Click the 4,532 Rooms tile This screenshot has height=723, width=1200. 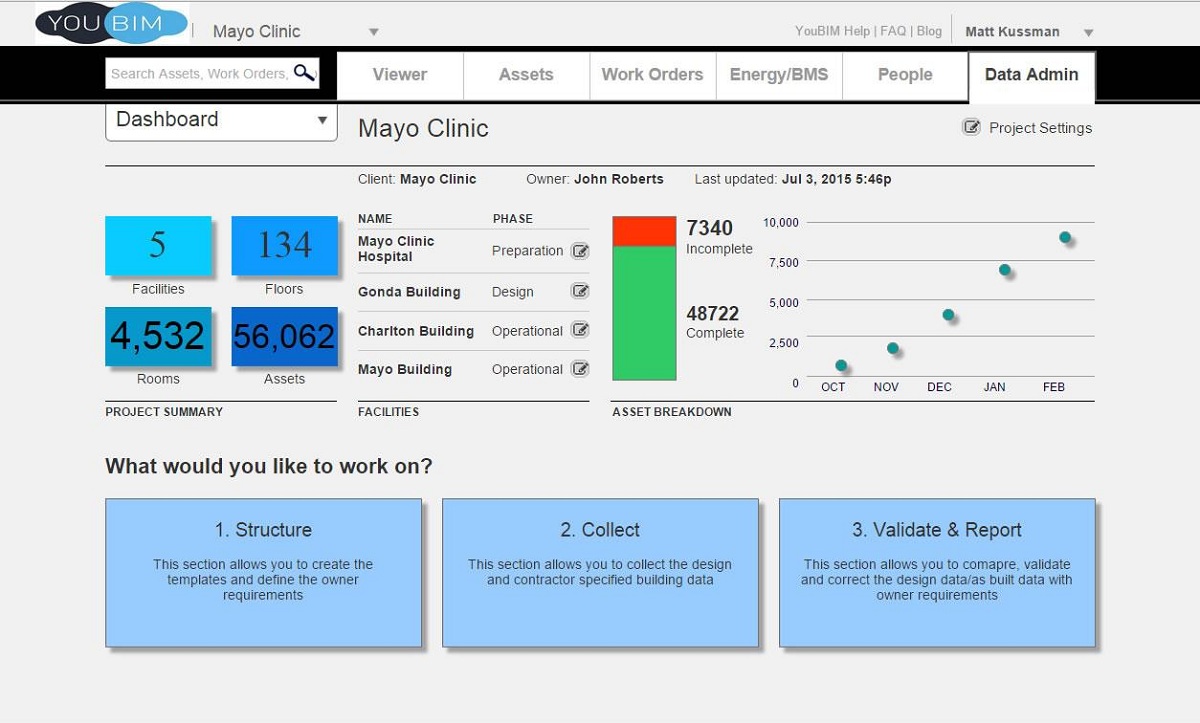pyautogui.click(x=158, y=336)
